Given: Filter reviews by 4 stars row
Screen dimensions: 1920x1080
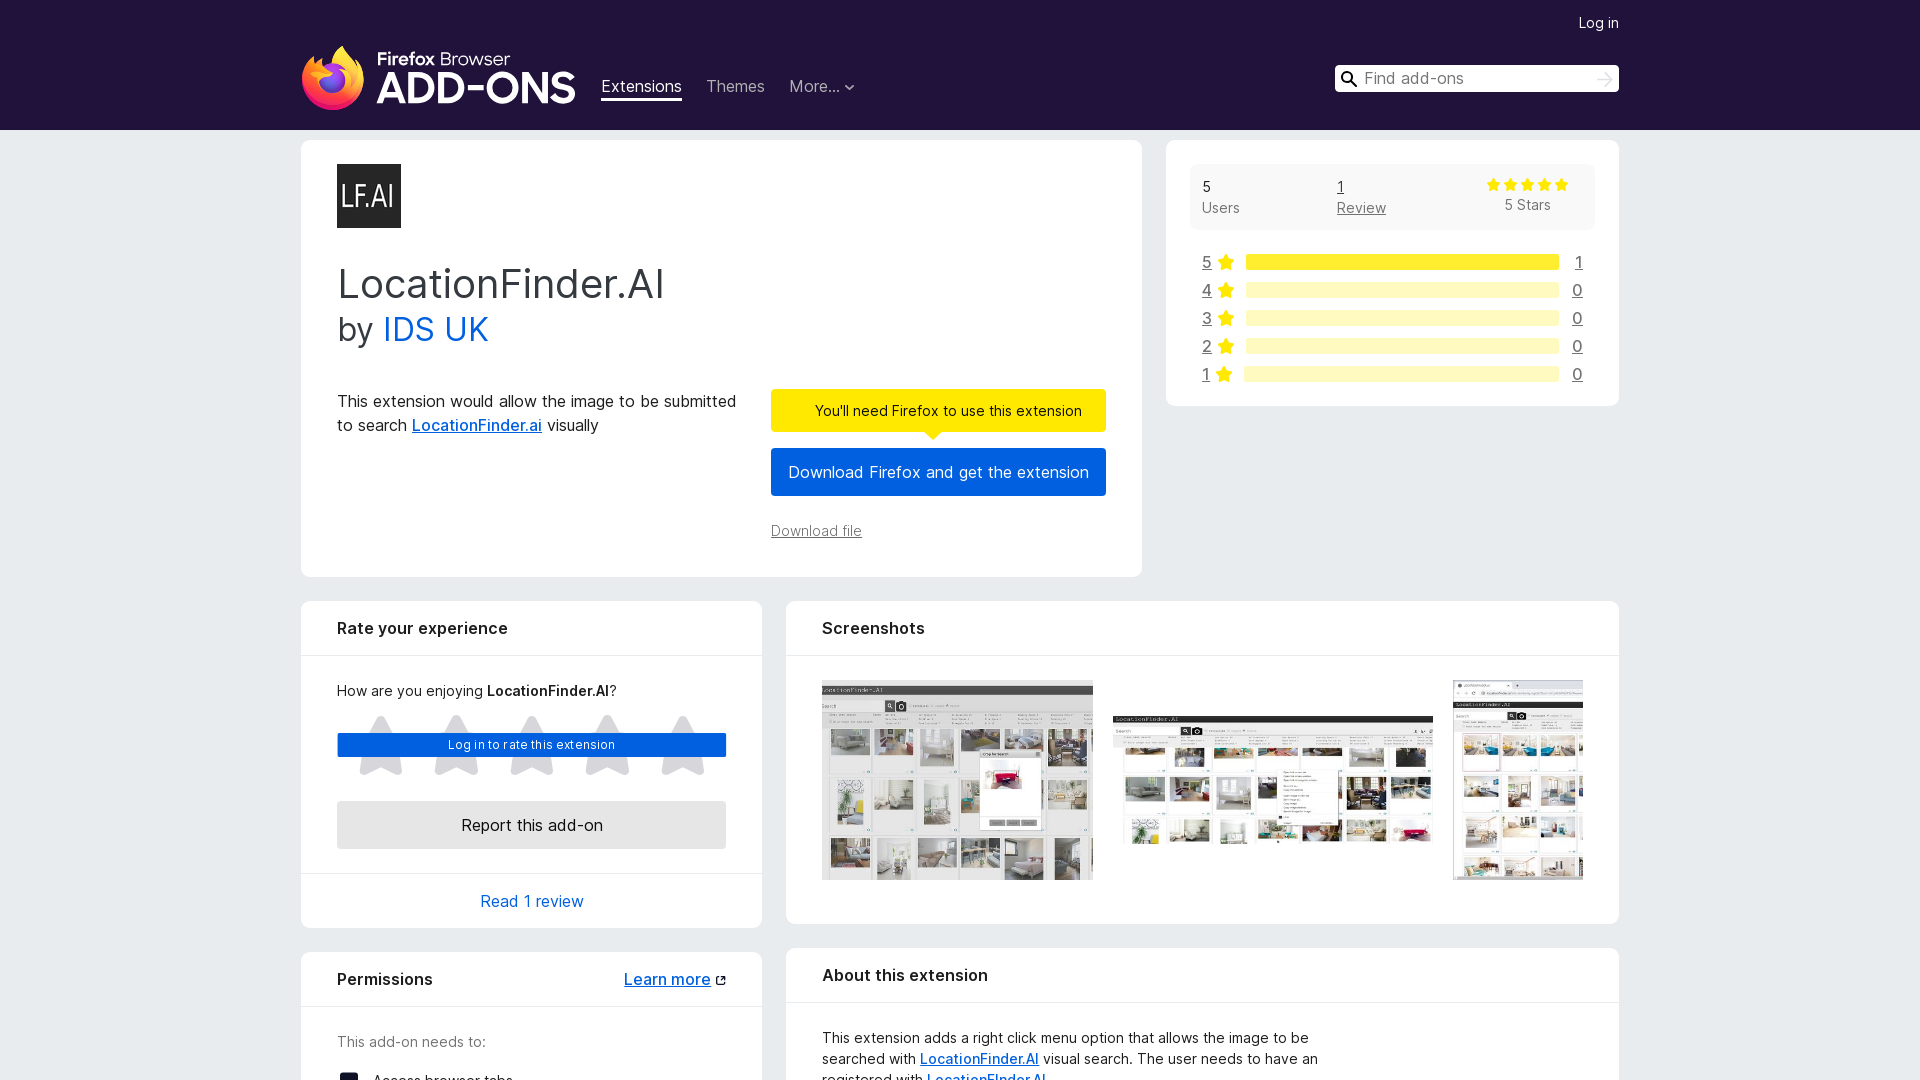Looking at the screenshot, I should point(1392,290).
